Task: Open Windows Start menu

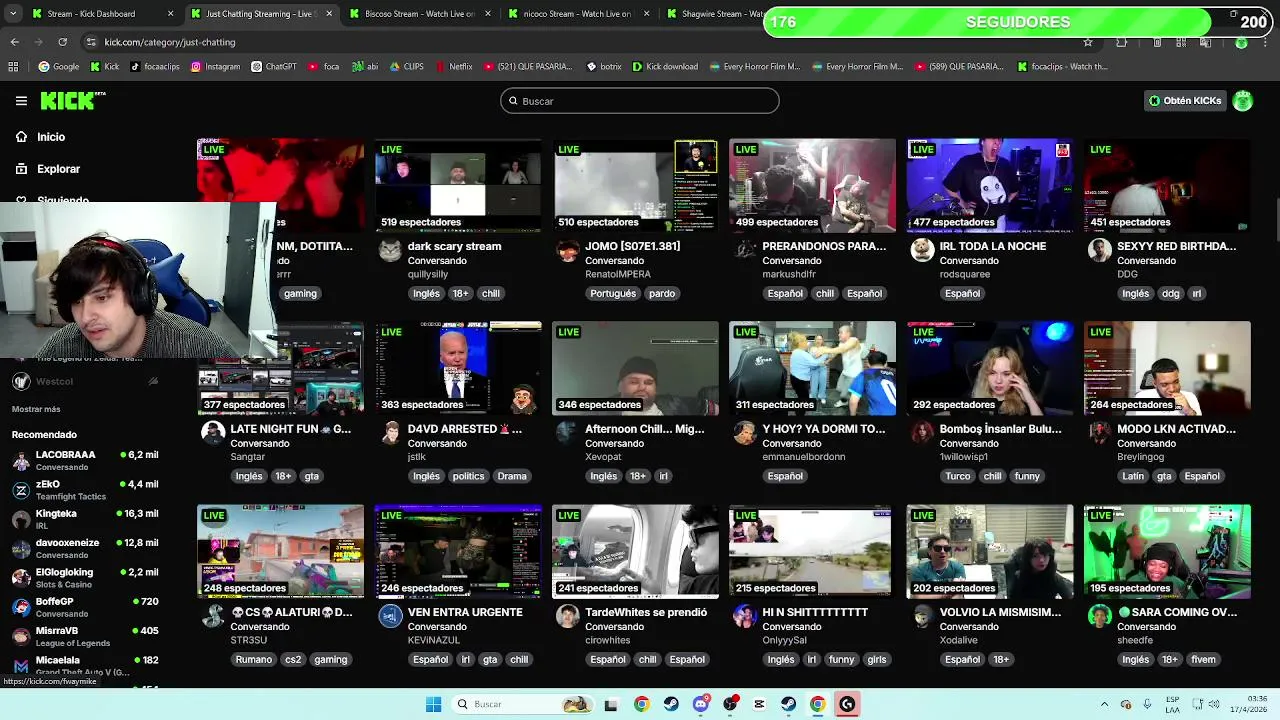Action: click(x=433, y=704)
